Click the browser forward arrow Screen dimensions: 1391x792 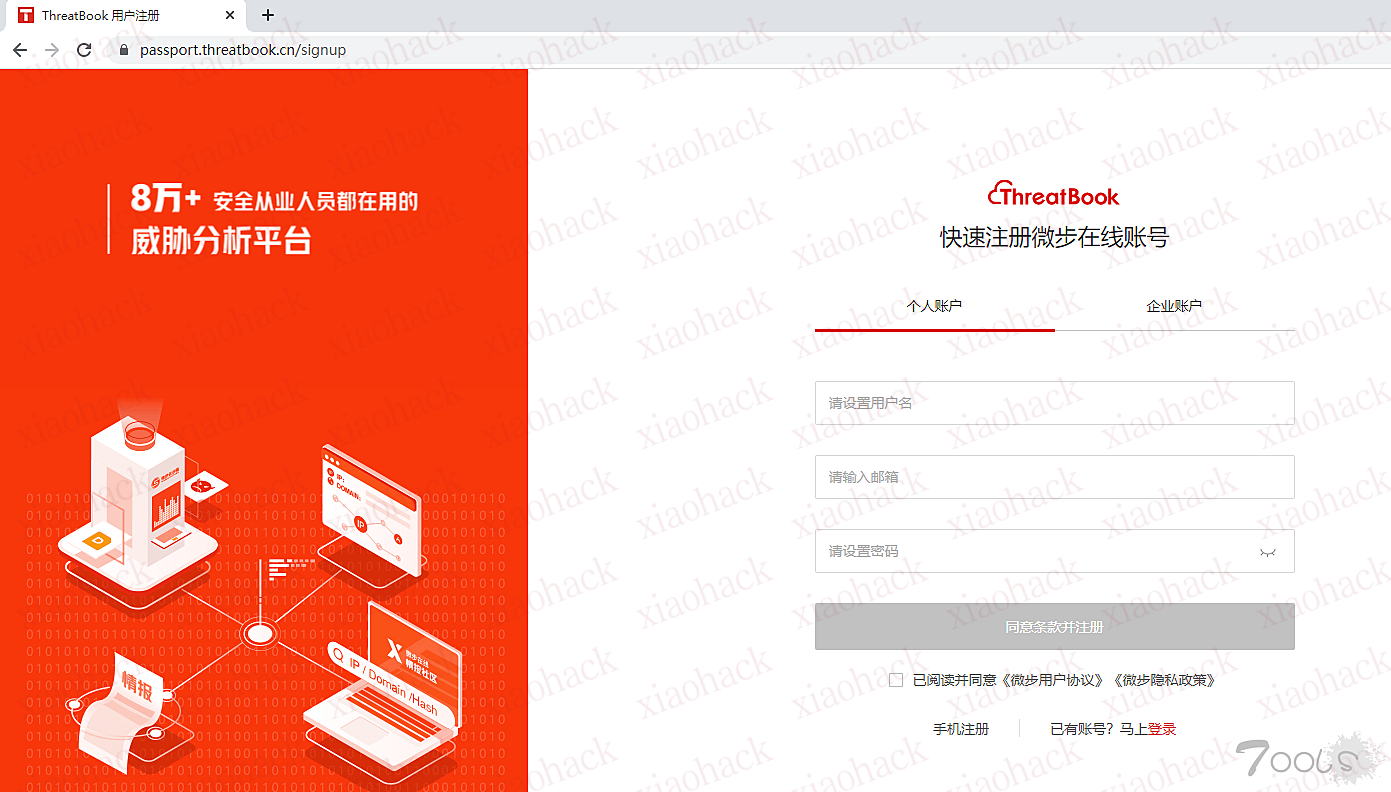(x=52, y=50)
